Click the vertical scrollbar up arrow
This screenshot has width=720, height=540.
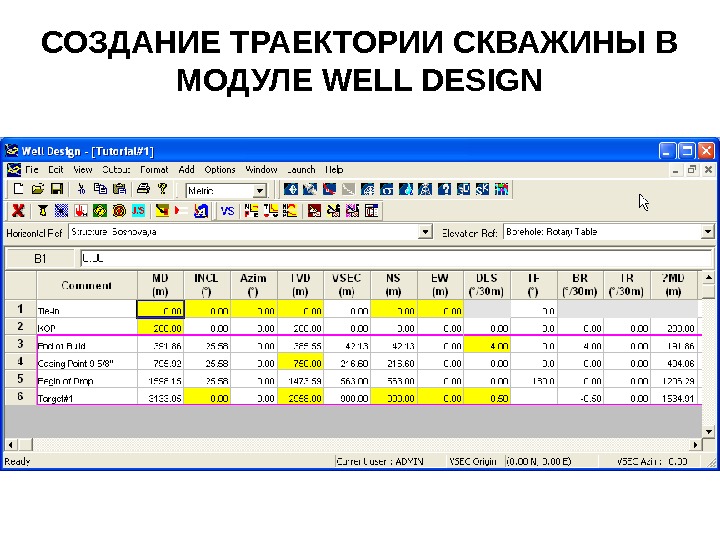[x=709, y=277]
